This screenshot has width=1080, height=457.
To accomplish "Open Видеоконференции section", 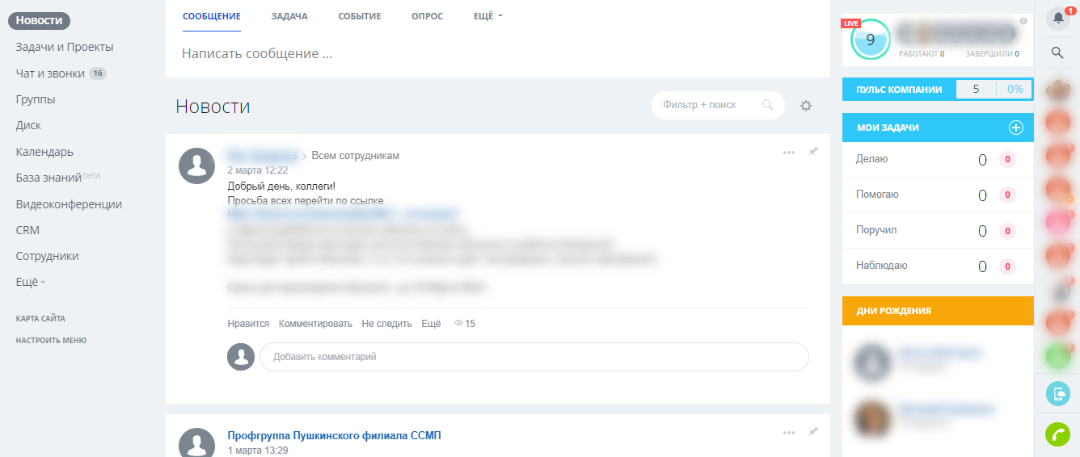I will click(x=69, y=204).
